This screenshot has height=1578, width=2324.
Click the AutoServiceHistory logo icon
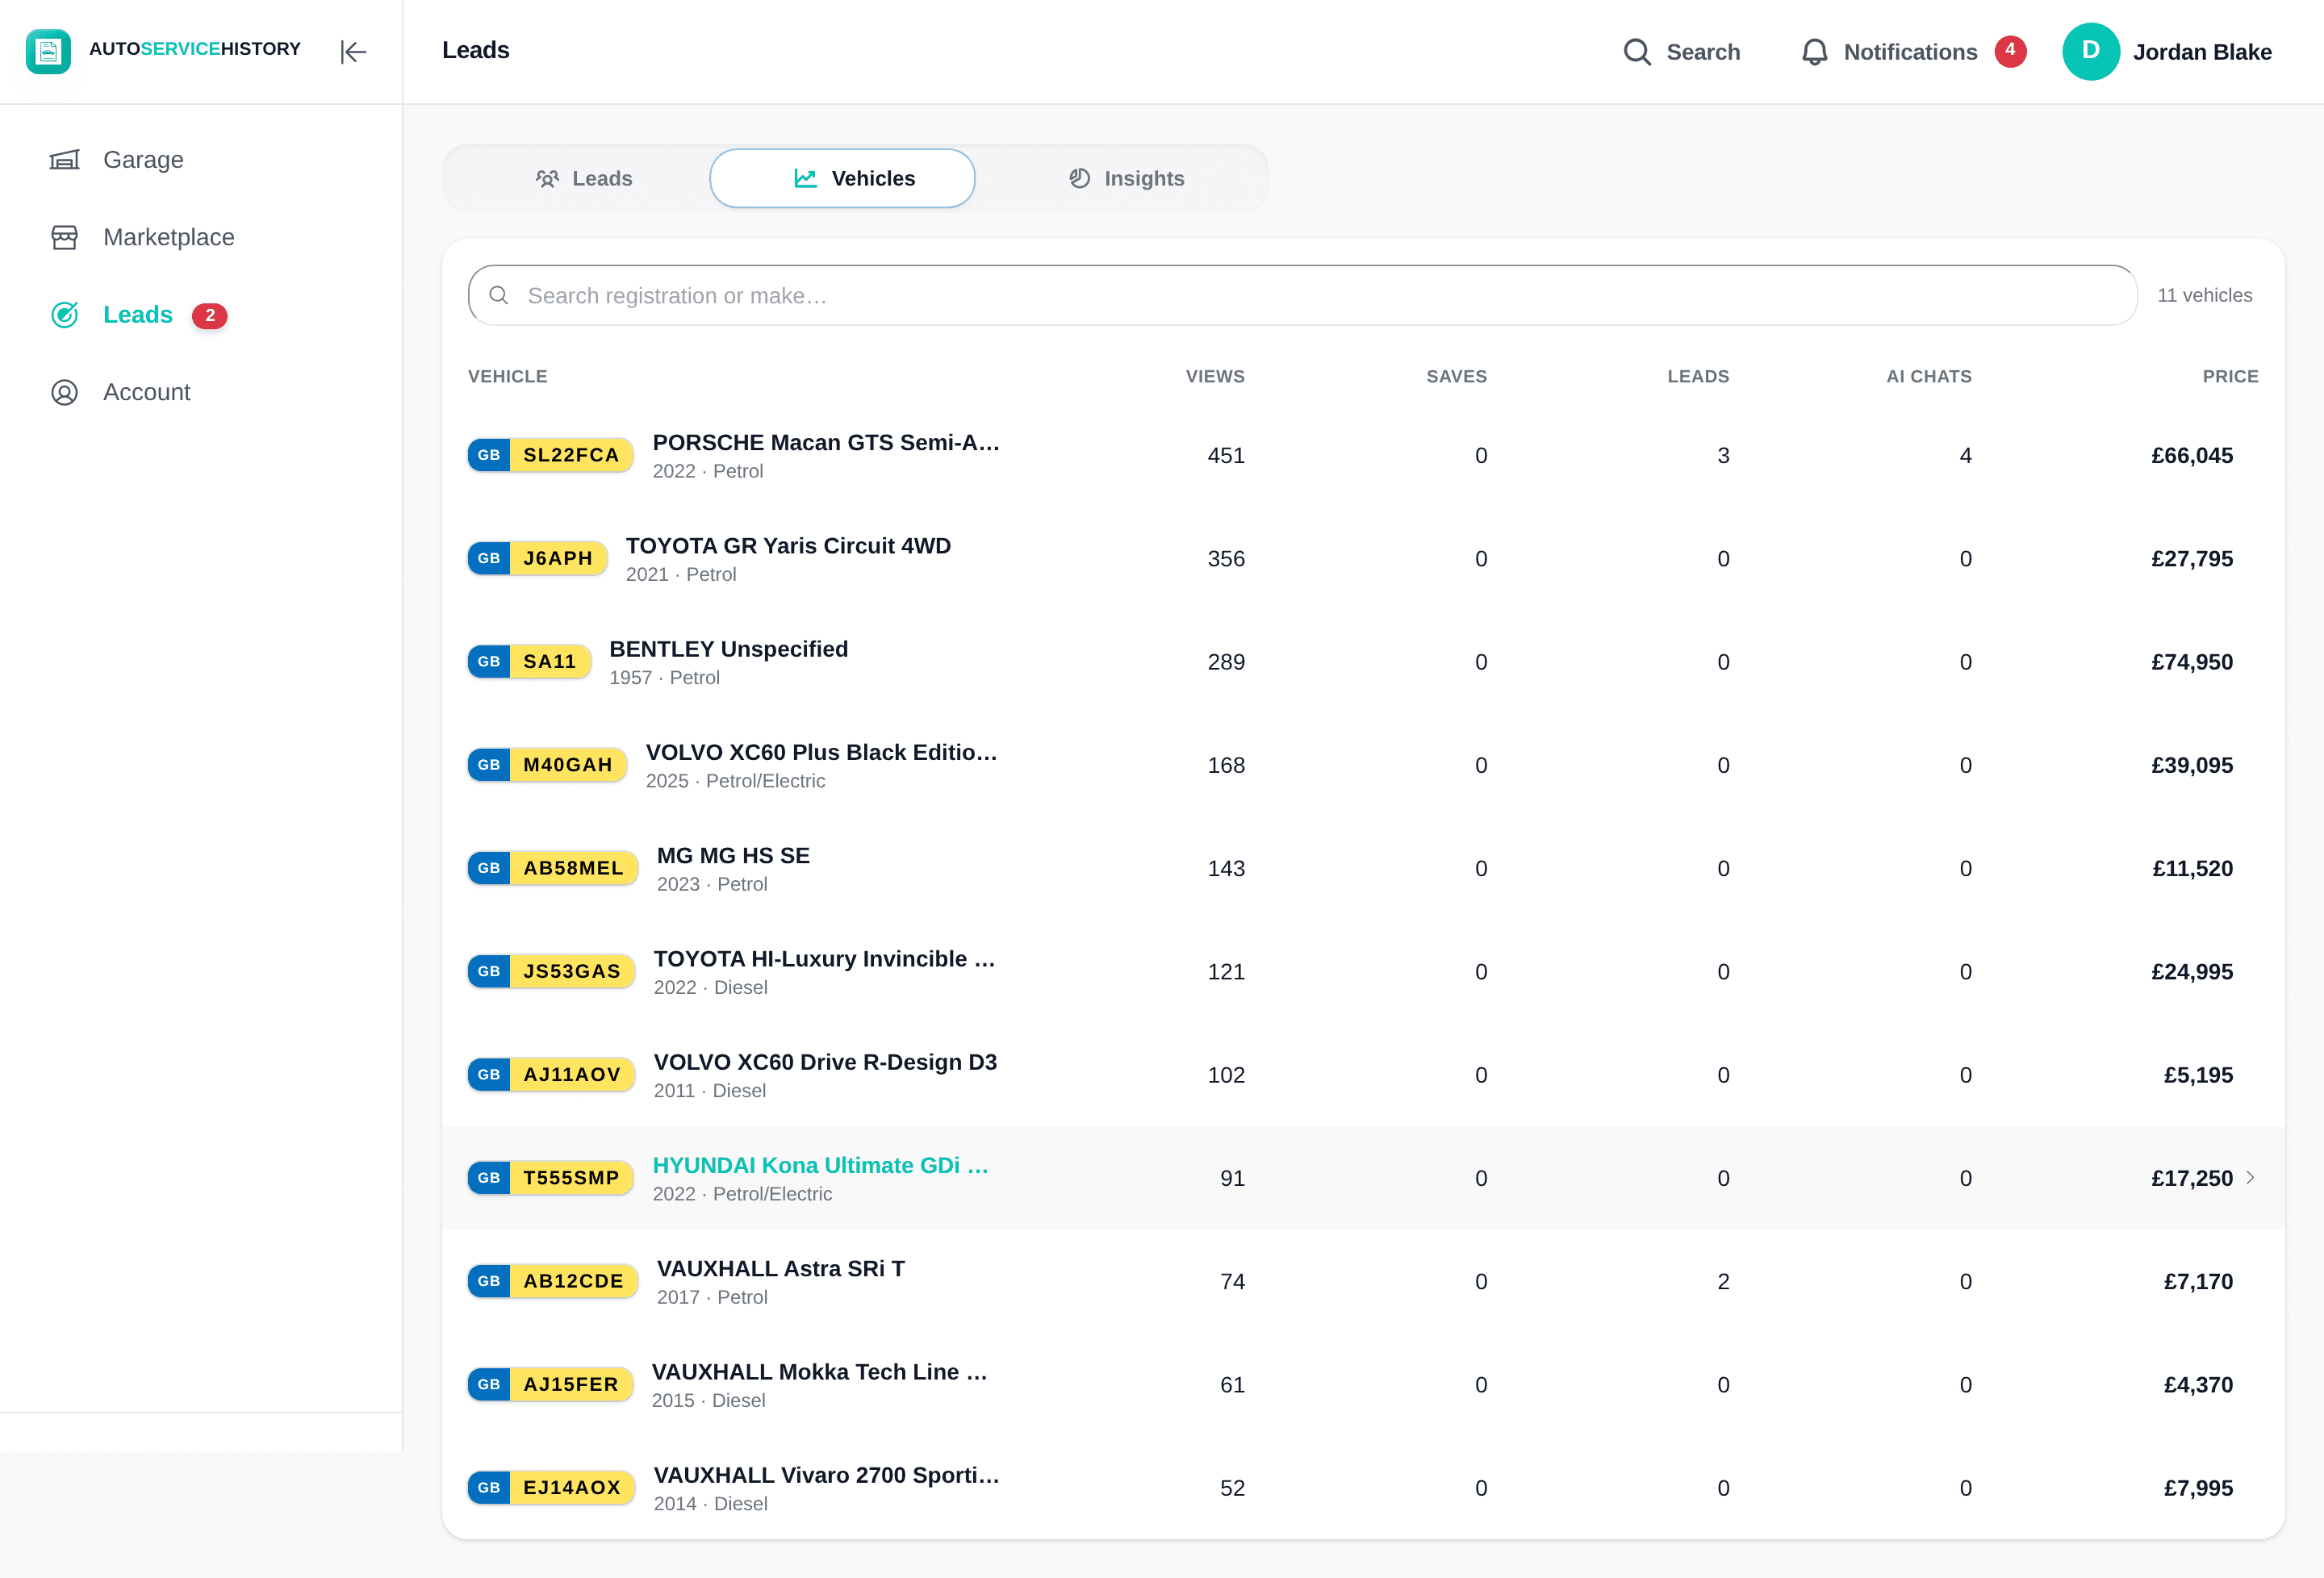(48, 51)
